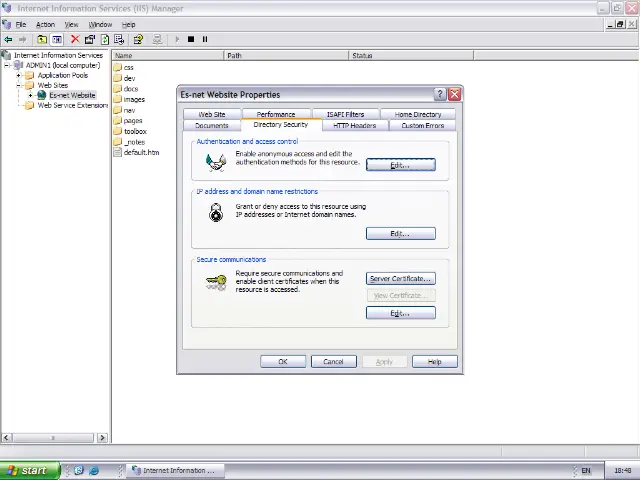The height and width of the screenshot is (480, 640).
Task: Click the dialog's Help button
Action: click(x=435, y=362)
